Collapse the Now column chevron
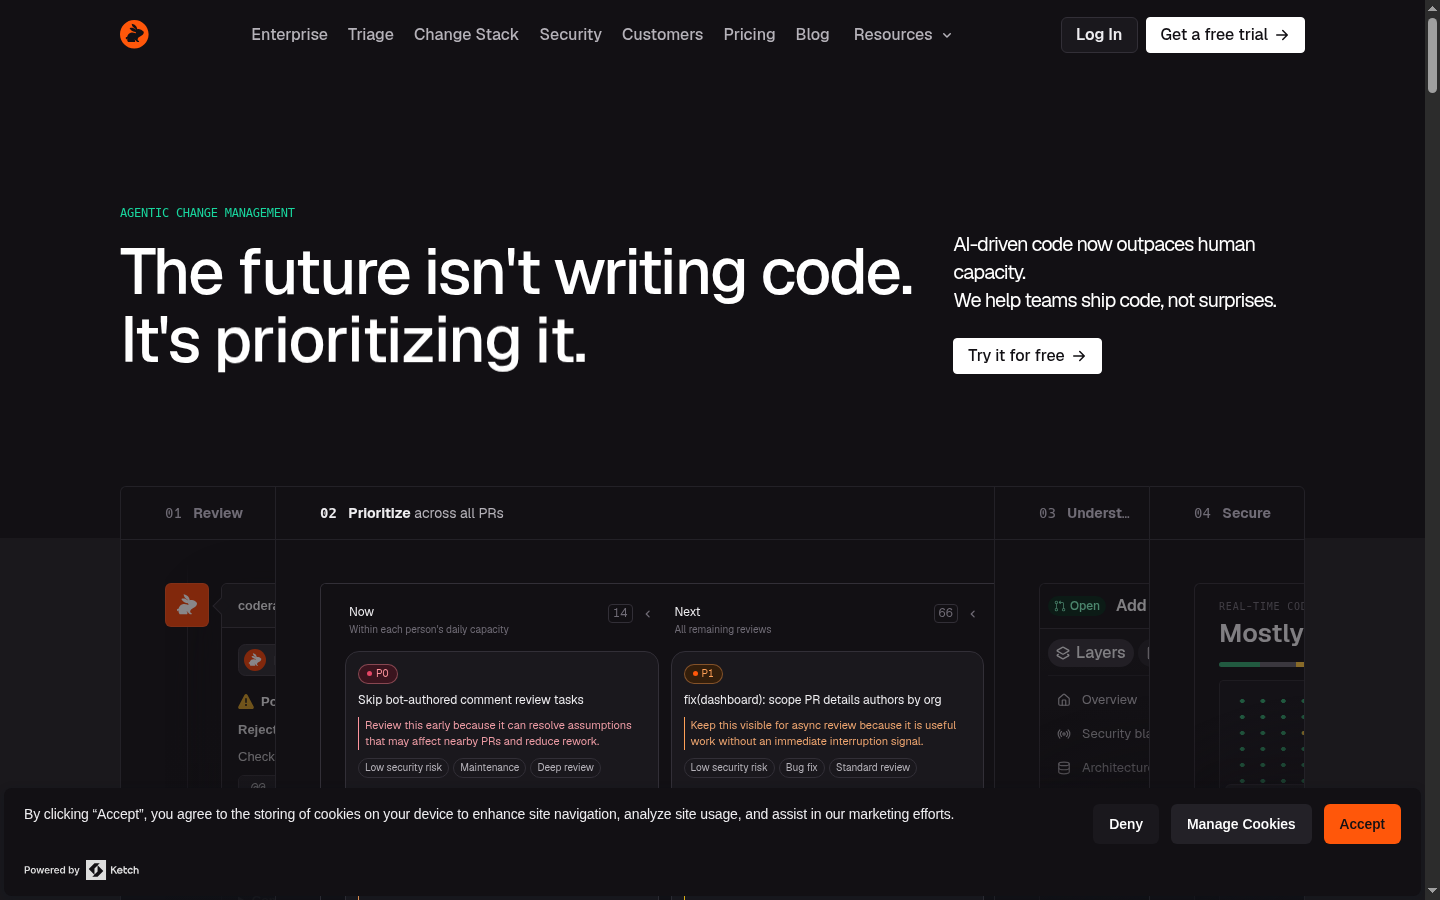 tap(648, 614)
